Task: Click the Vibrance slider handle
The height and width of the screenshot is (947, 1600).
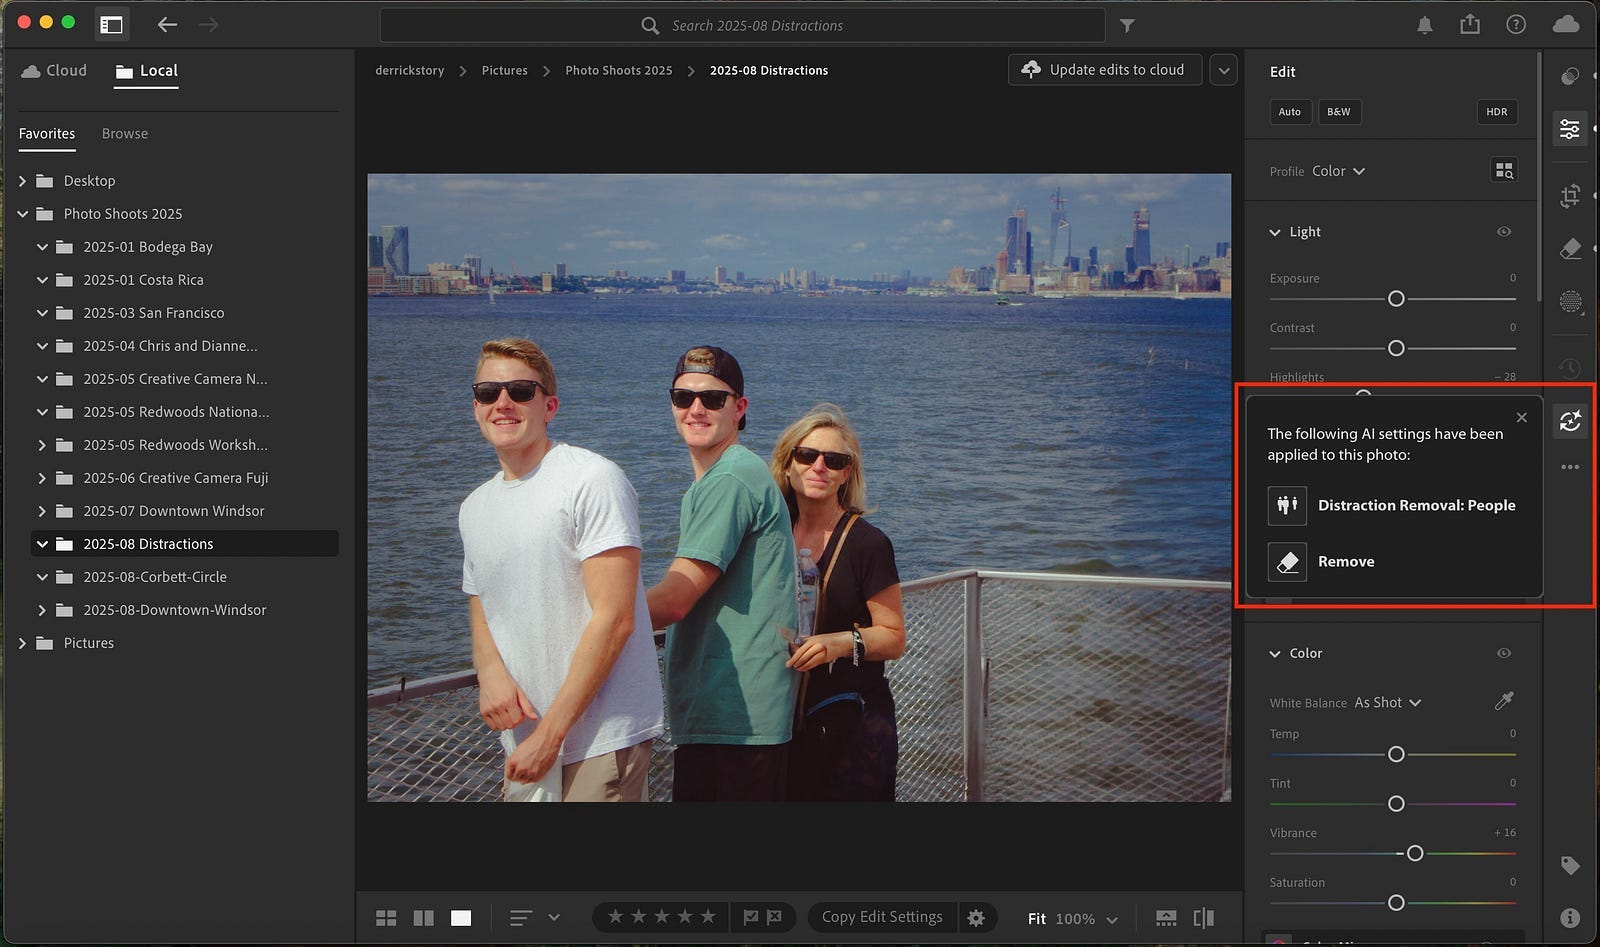Action: point(1414,853)
